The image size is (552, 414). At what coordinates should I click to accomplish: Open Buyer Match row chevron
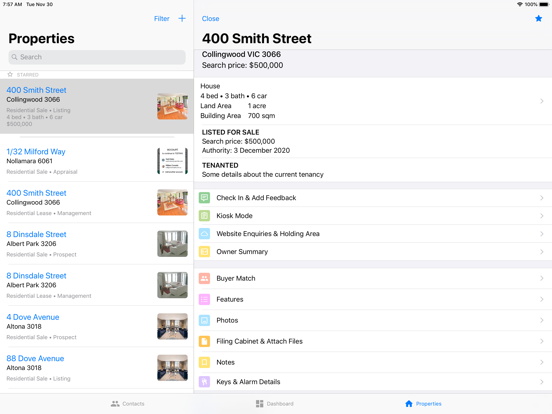point(541,278)
